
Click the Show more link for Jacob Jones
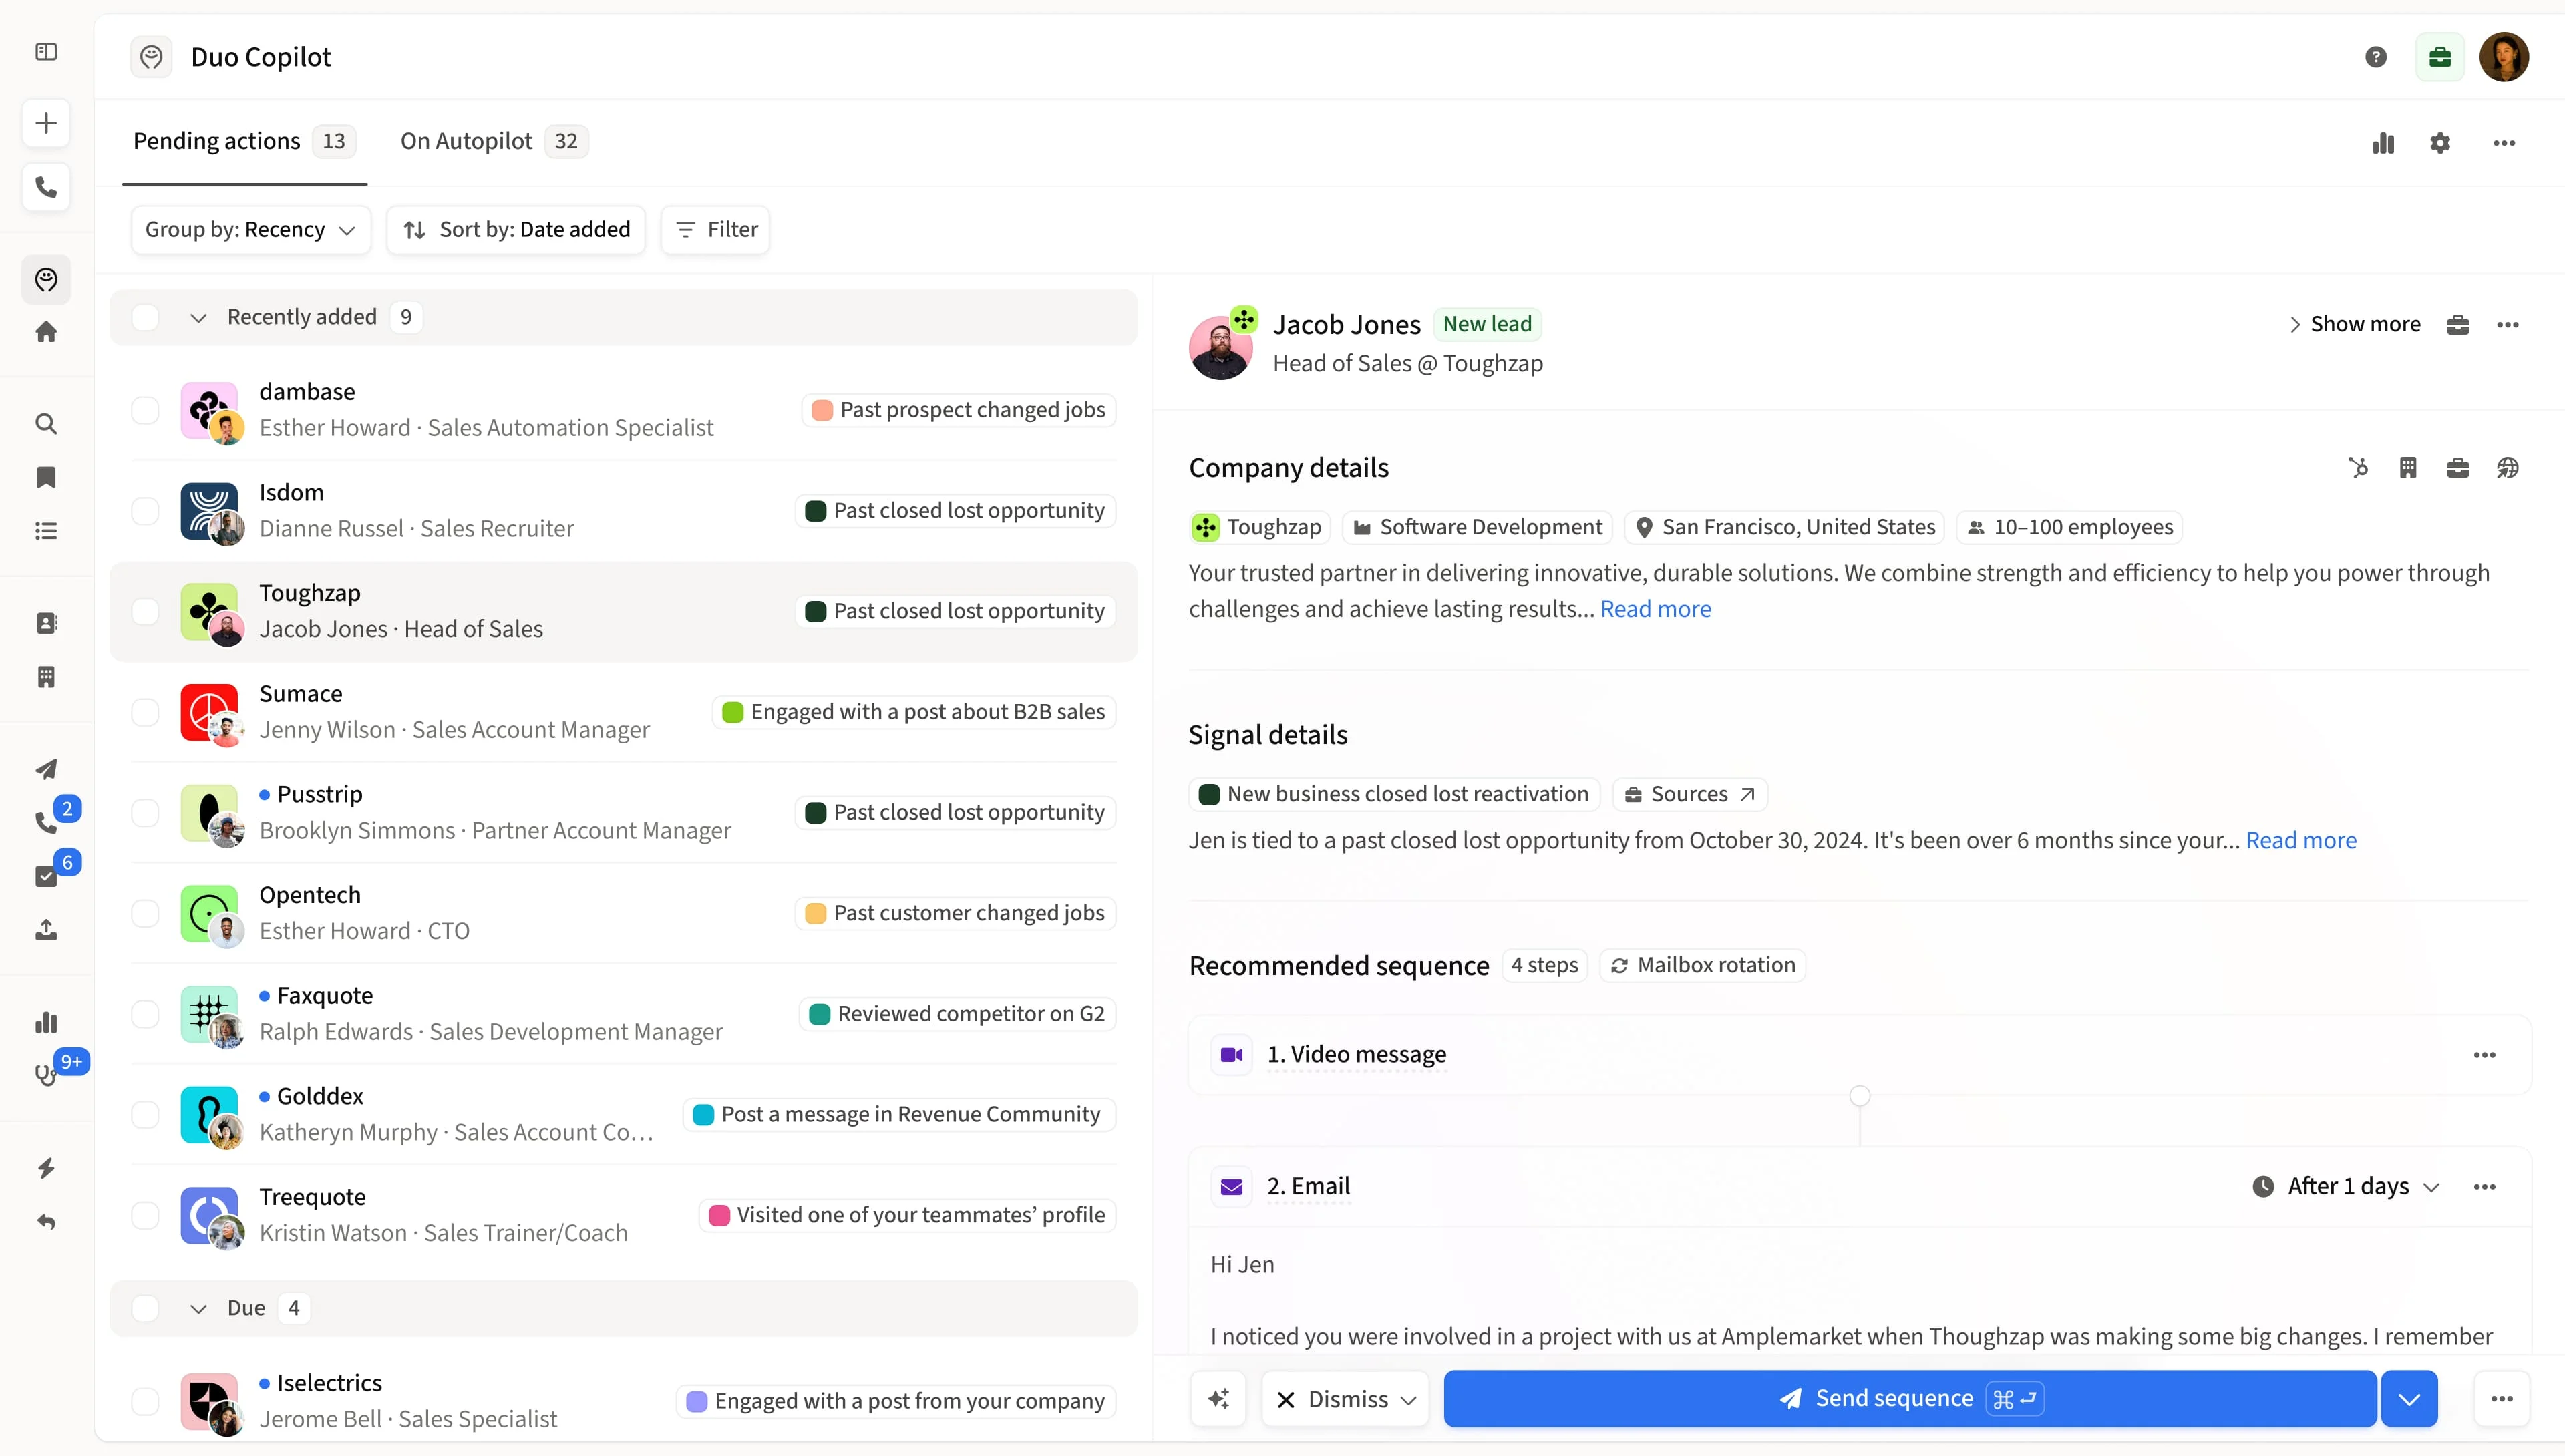point(2366,323)
